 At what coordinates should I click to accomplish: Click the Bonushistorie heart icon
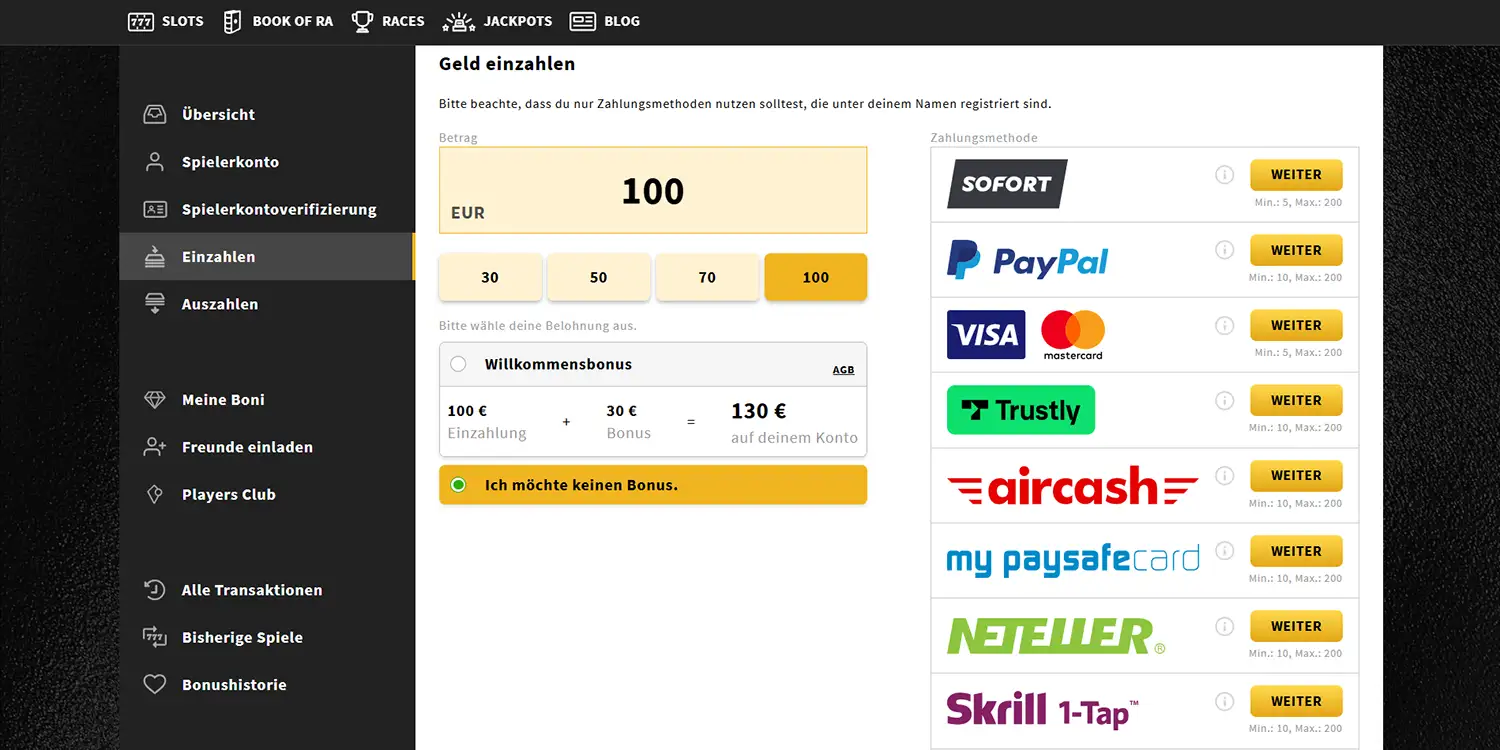154,685
